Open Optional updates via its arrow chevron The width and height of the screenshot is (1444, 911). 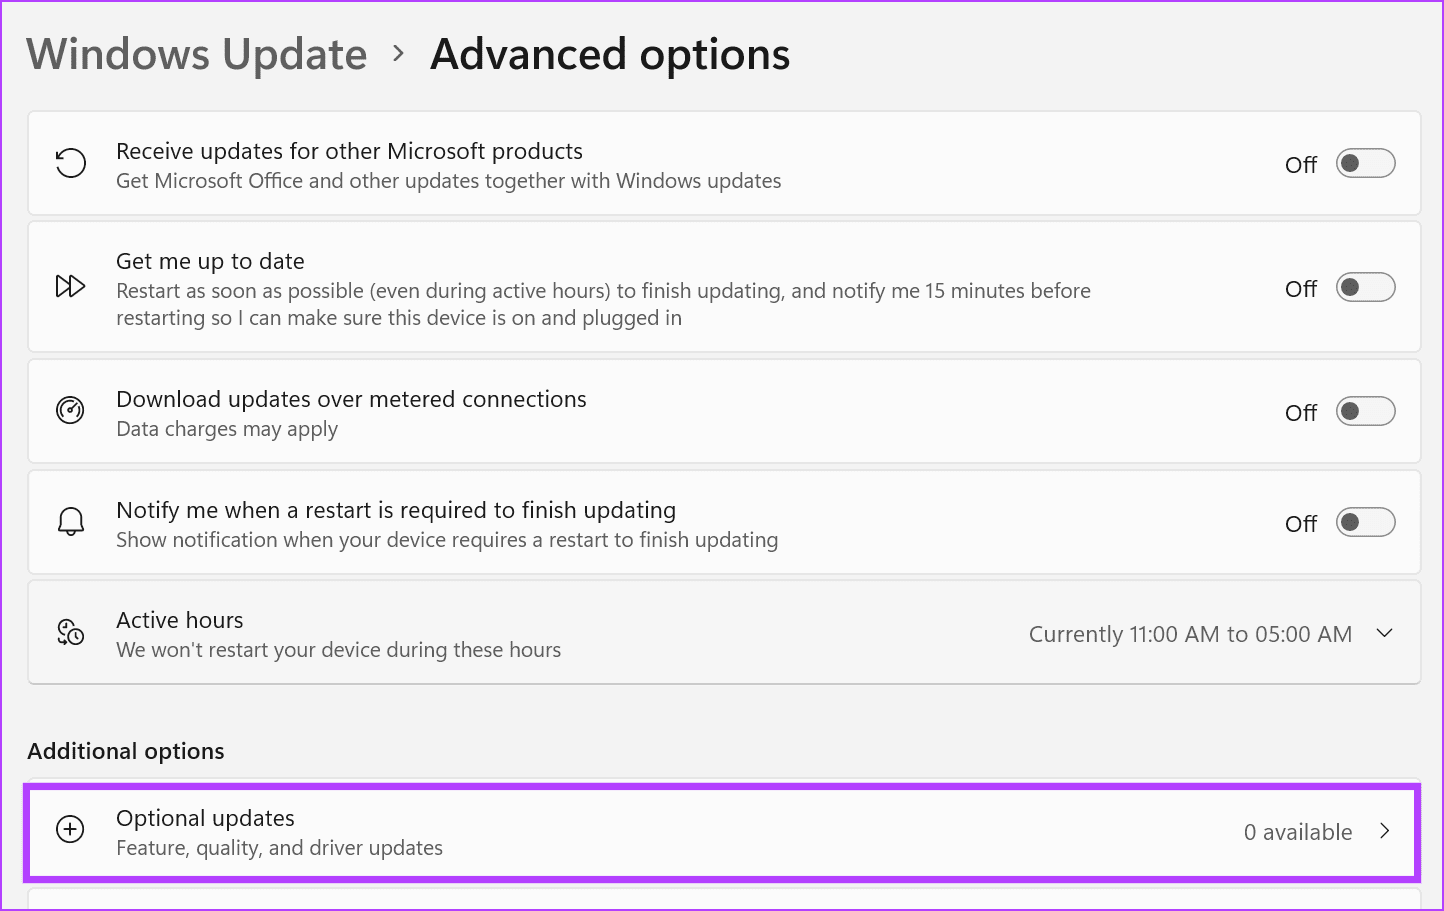coord(1385,830)
